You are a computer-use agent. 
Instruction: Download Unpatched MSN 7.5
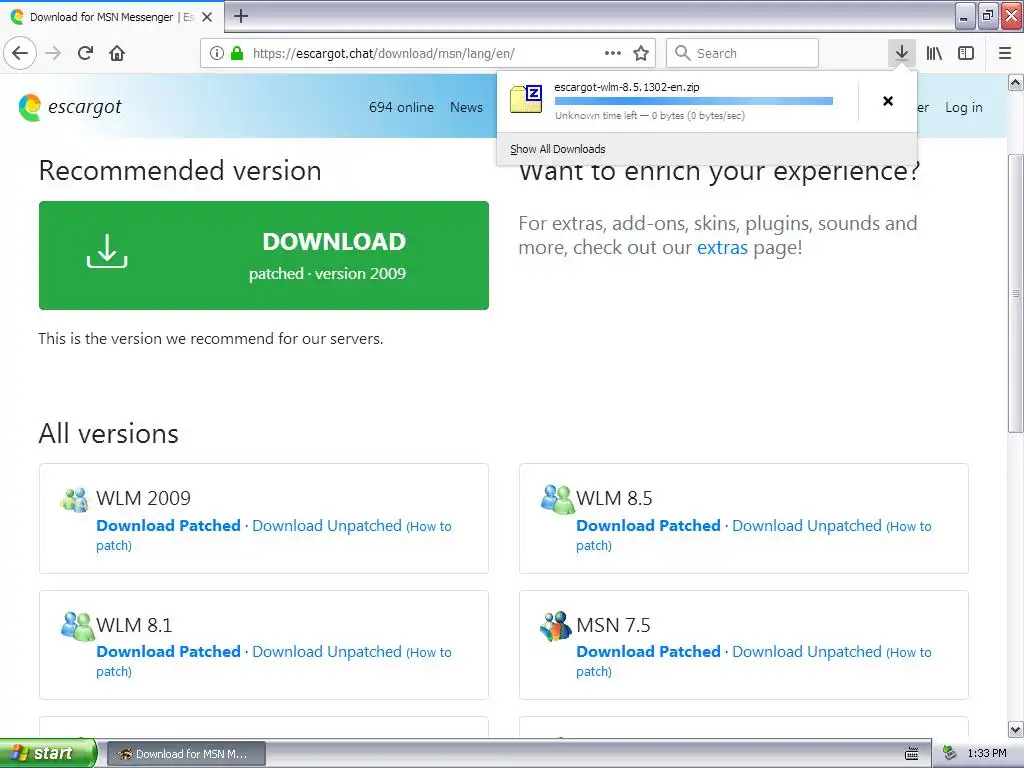tap(807, 652)
